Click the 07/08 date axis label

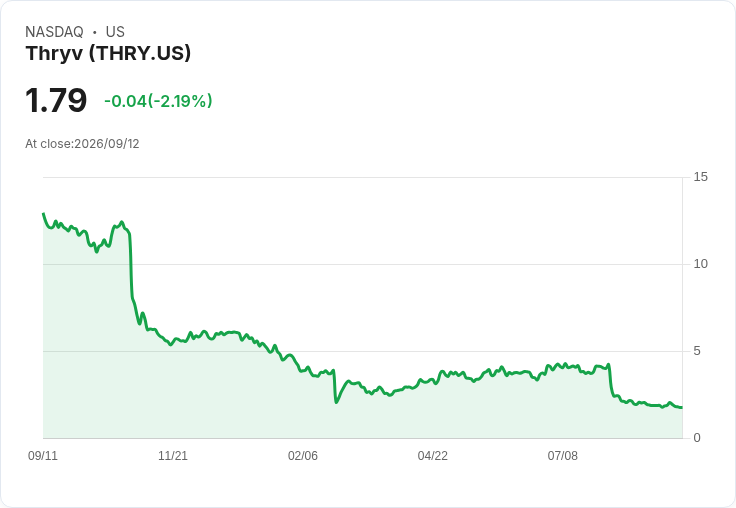coord(562,455)
